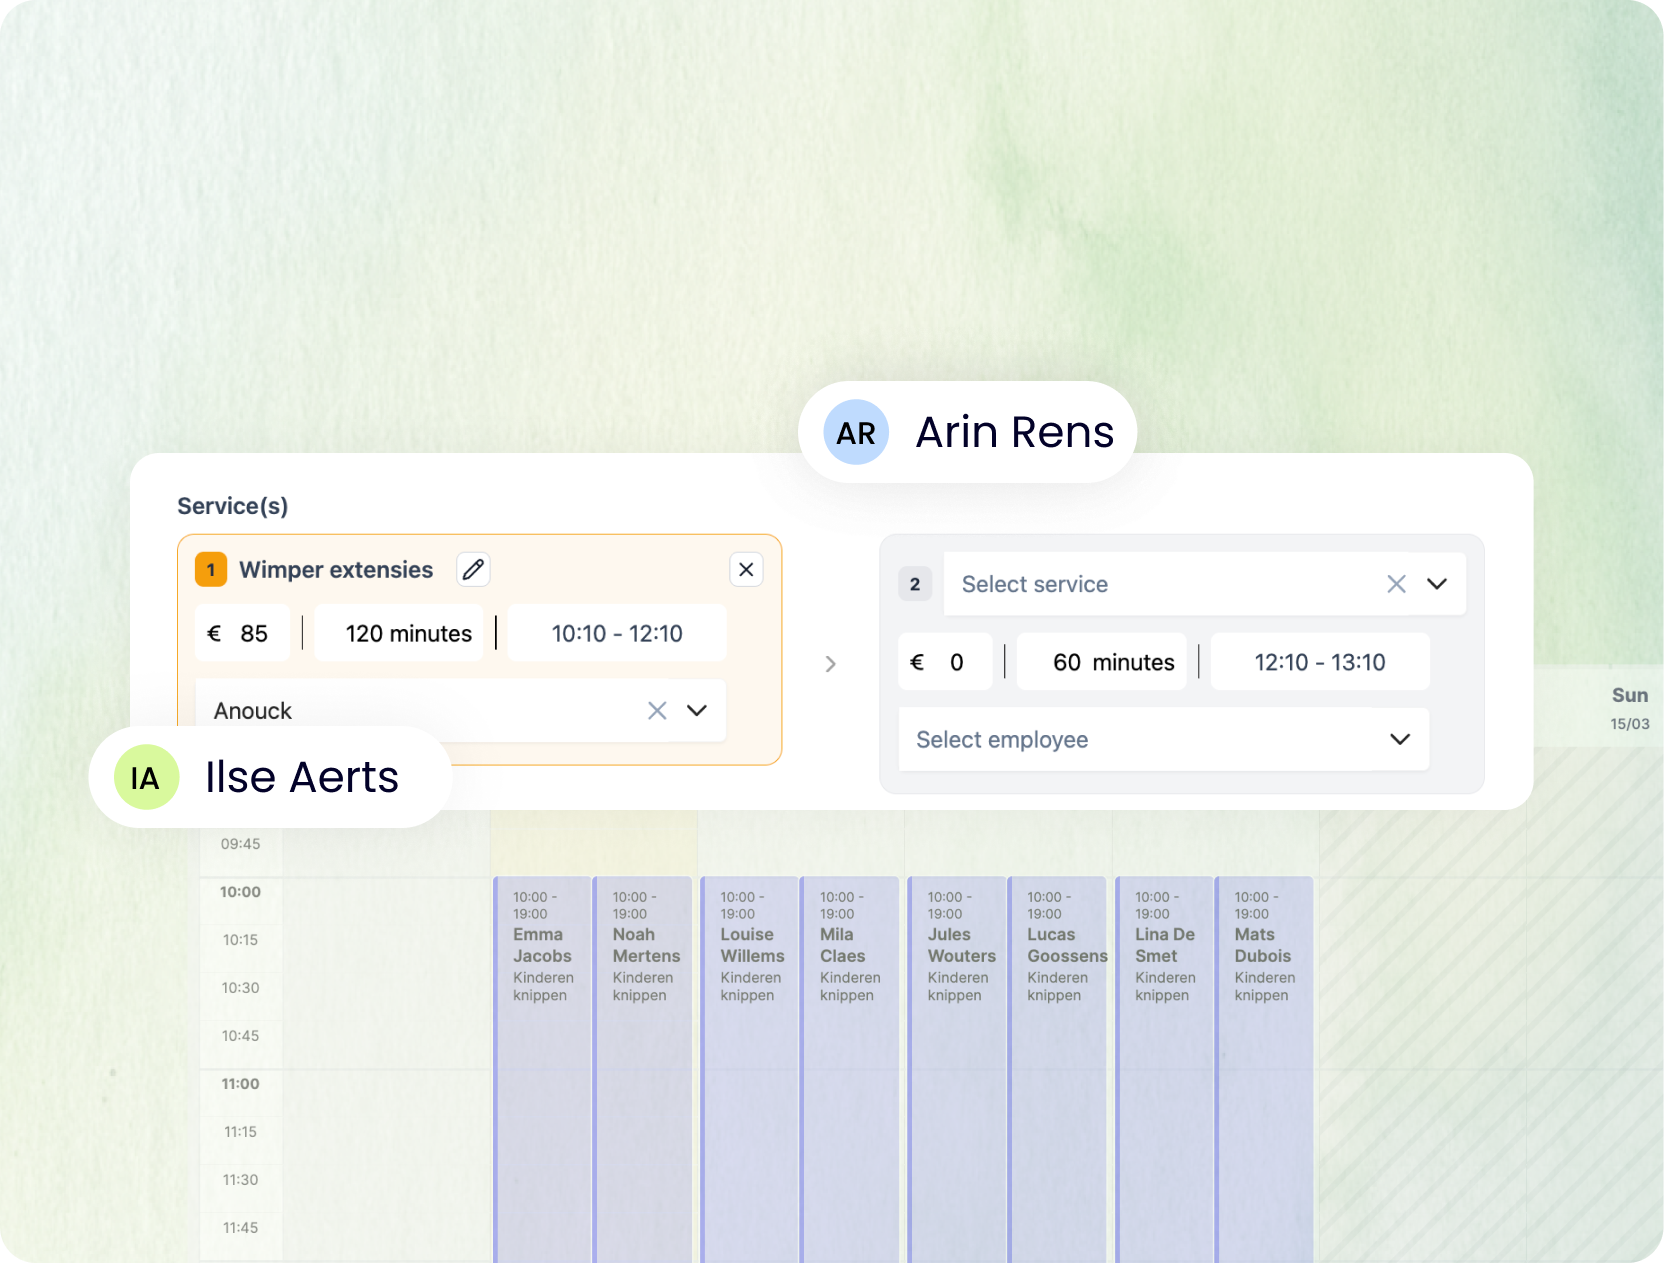Clear the Anouck employee selection
The image size is (1664, 1263).
(657, 711)
